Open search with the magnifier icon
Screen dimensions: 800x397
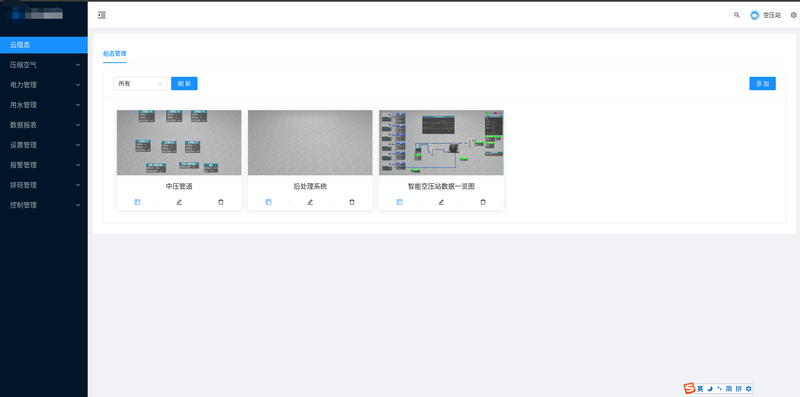coord(737,15)
